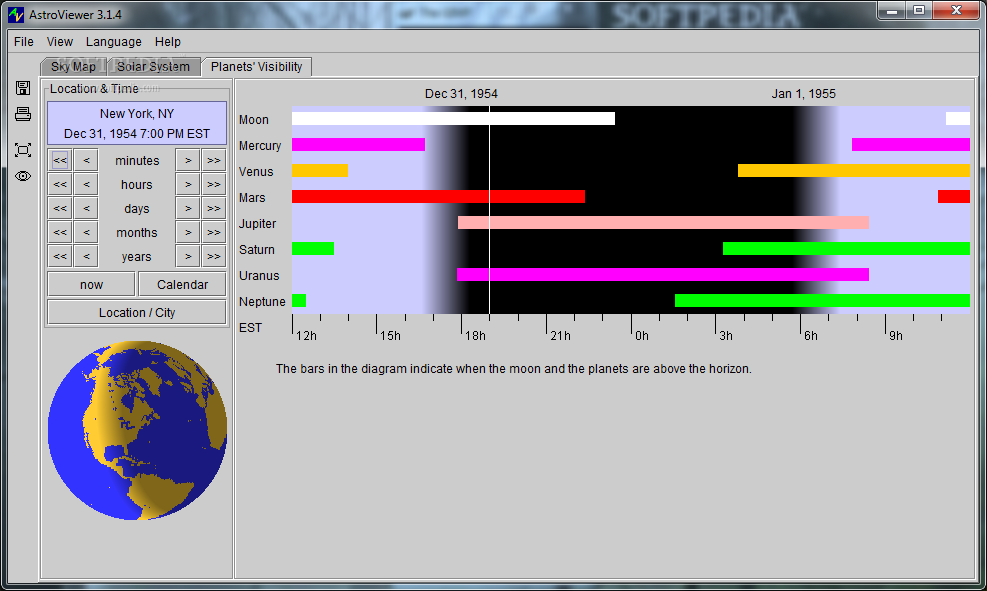Open the View menu

(x=60, y=42)
